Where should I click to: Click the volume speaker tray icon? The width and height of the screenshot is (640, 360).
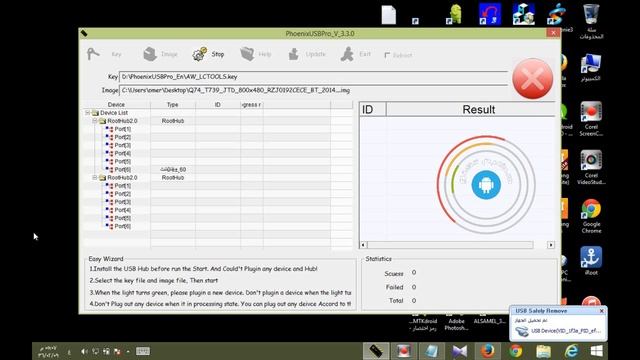coord(84,351)
